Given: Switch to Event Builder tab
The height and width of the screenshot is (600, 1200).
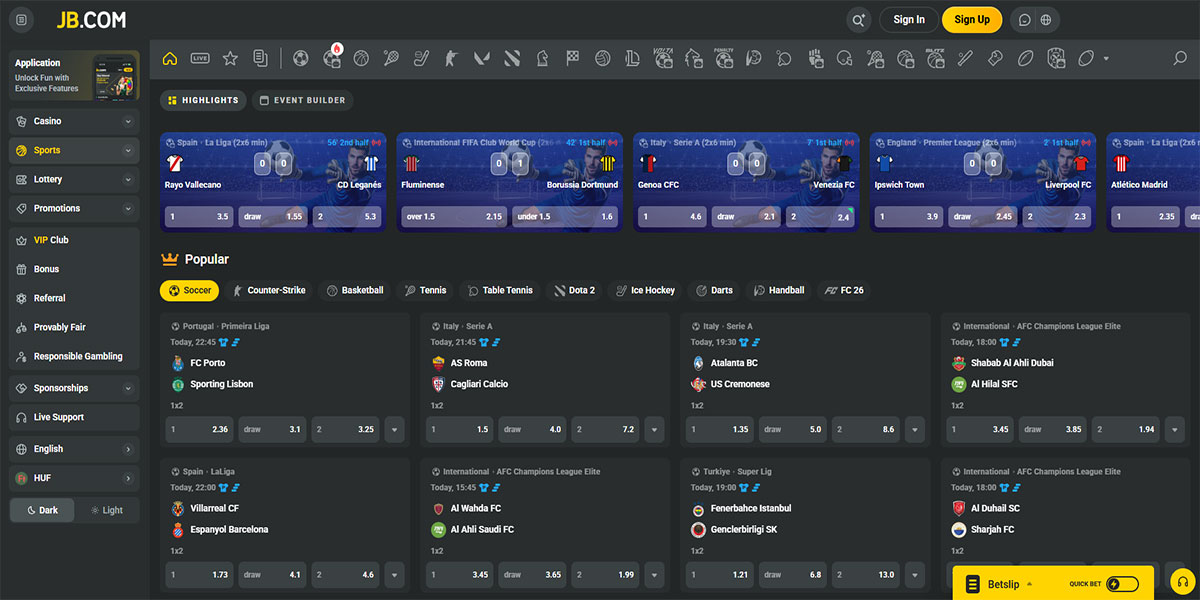Looking at the screenshot, I should click(x=302, y=100).
